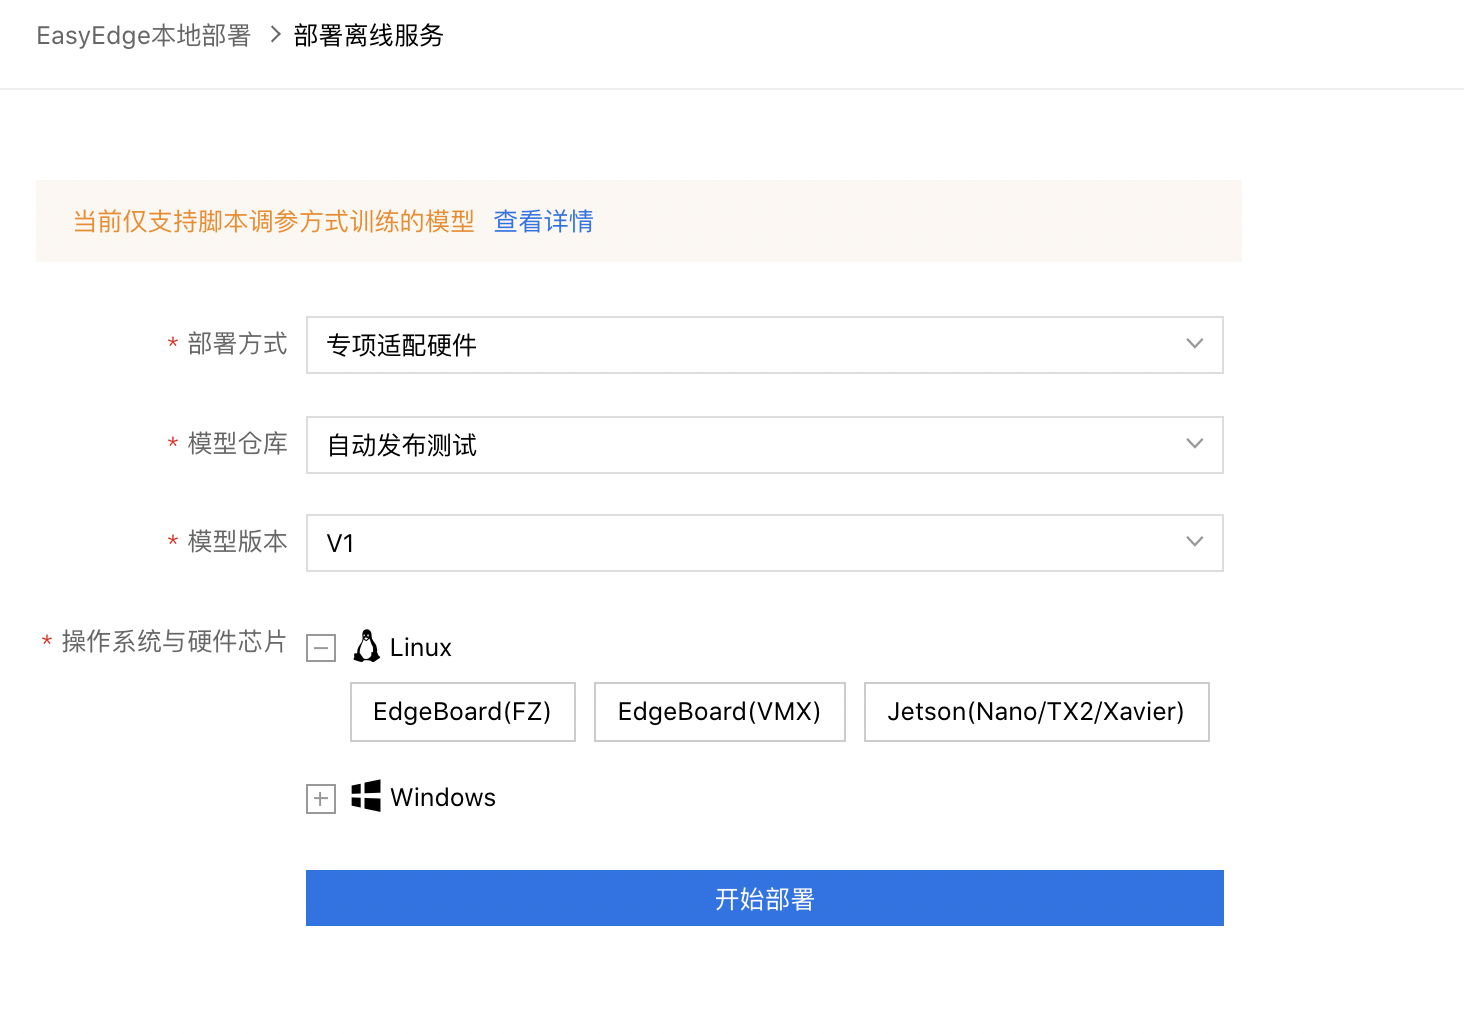Go back to EasyEdge本地部署 breadcrumb
1464x1034 pixels.
click(144, 36)
